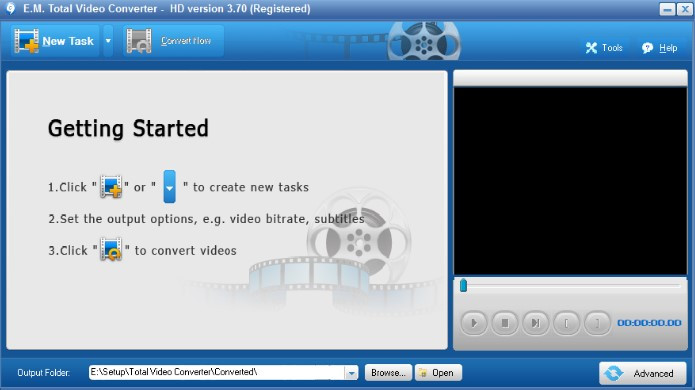The width and height of the screenshot is (695, 390).
Task: Click the app logo in title bar
Action: (x=10, y=8)
